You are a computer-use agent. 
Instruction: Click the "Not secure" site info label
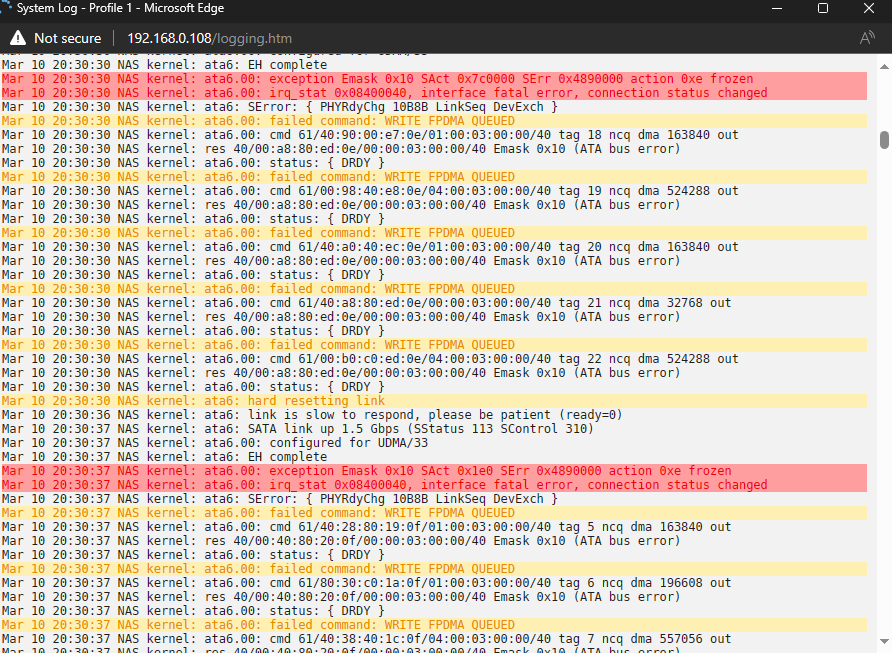tap(68, 38)
